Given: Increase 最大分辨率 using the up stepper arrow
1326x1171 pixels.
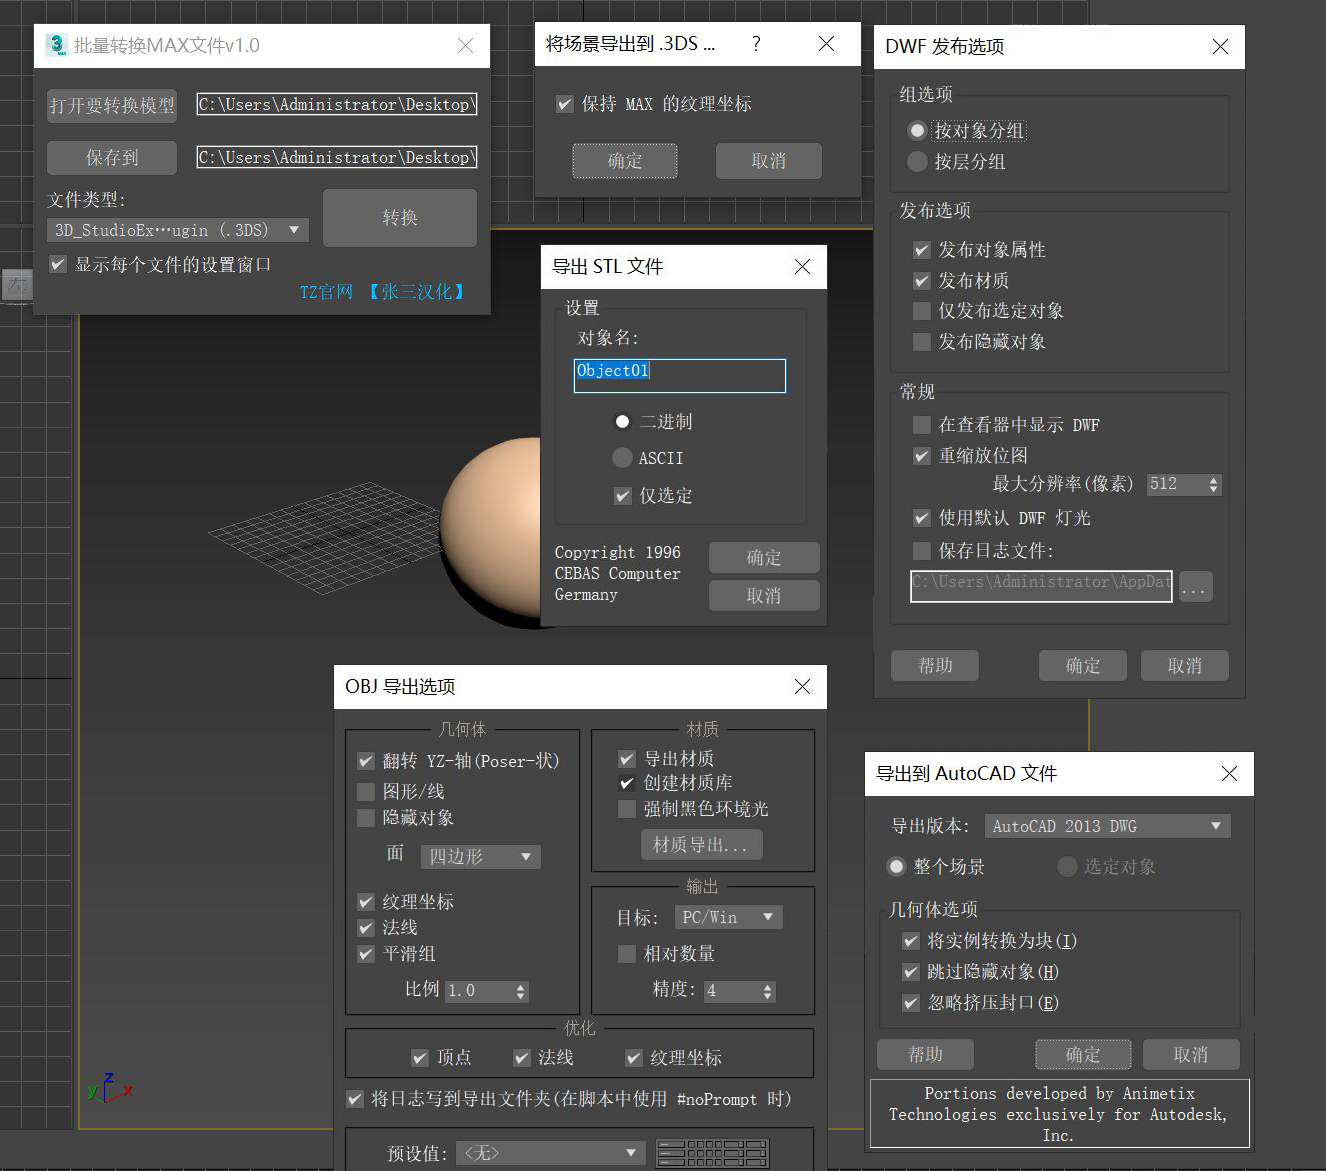Looking at the screenshot, I should (x=1213, y=479).
